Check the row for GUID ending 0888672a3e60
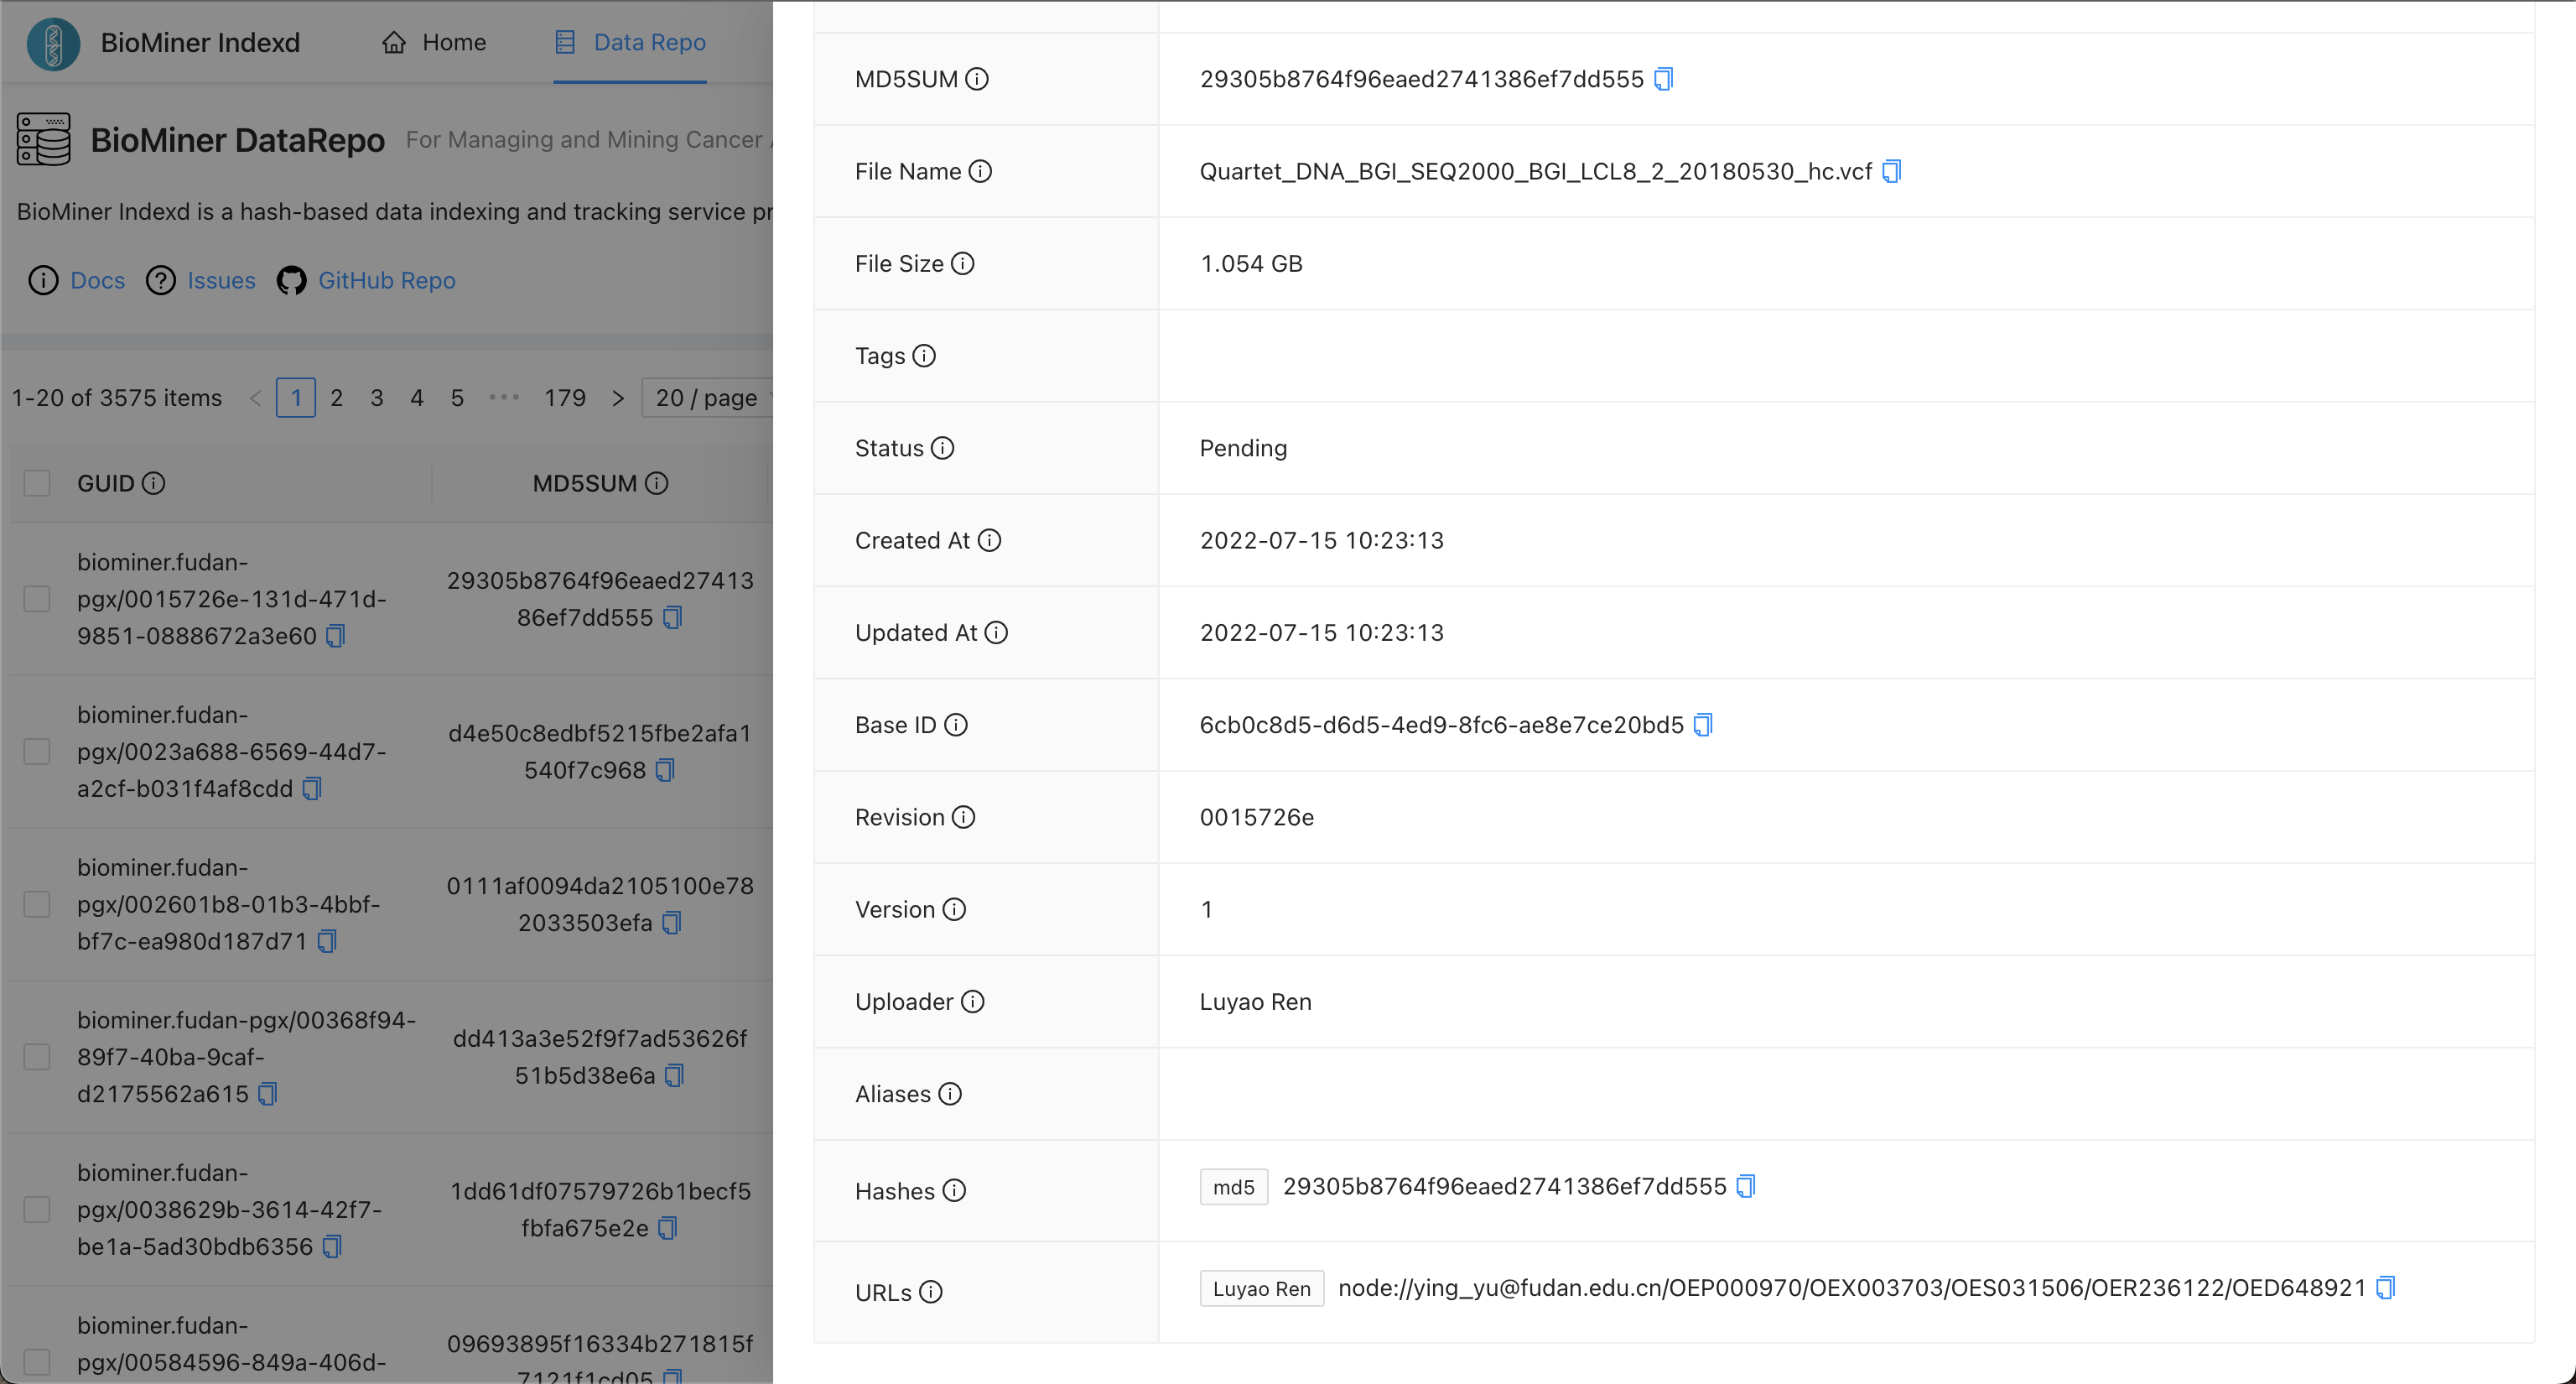Viewport: 2576px width, 1384px height. click(x=37, y=599)
